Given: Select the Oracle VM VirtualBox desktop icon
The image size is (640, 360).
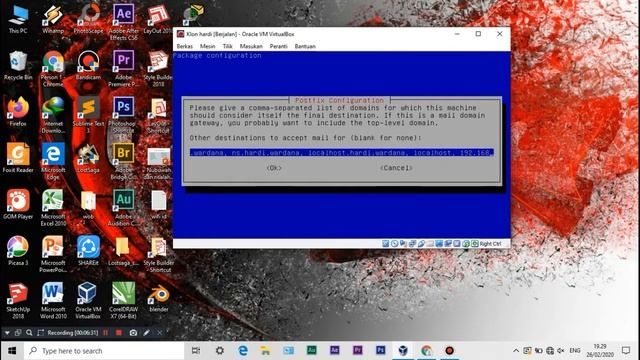Looking at the screenshot, I should 88,301.
